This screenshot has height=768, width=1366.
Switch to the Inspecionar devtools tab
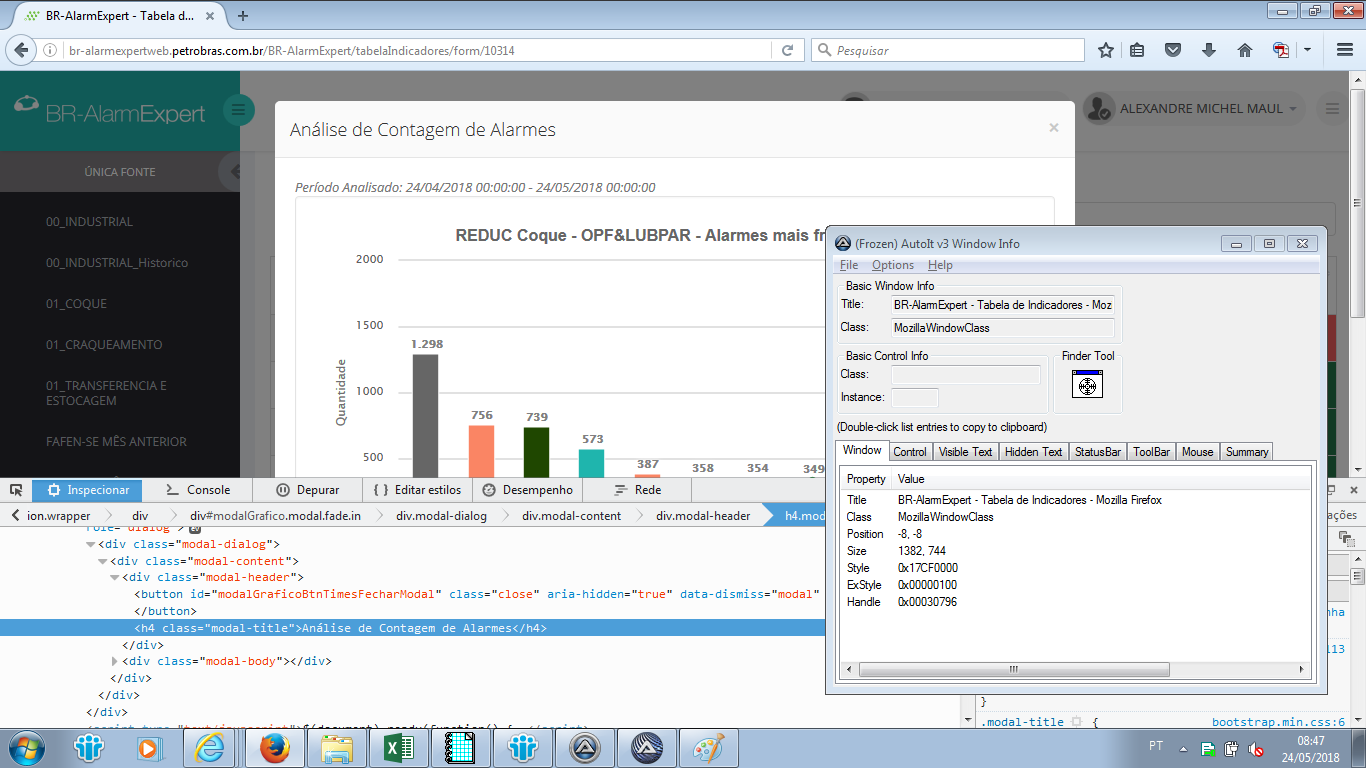87,490
